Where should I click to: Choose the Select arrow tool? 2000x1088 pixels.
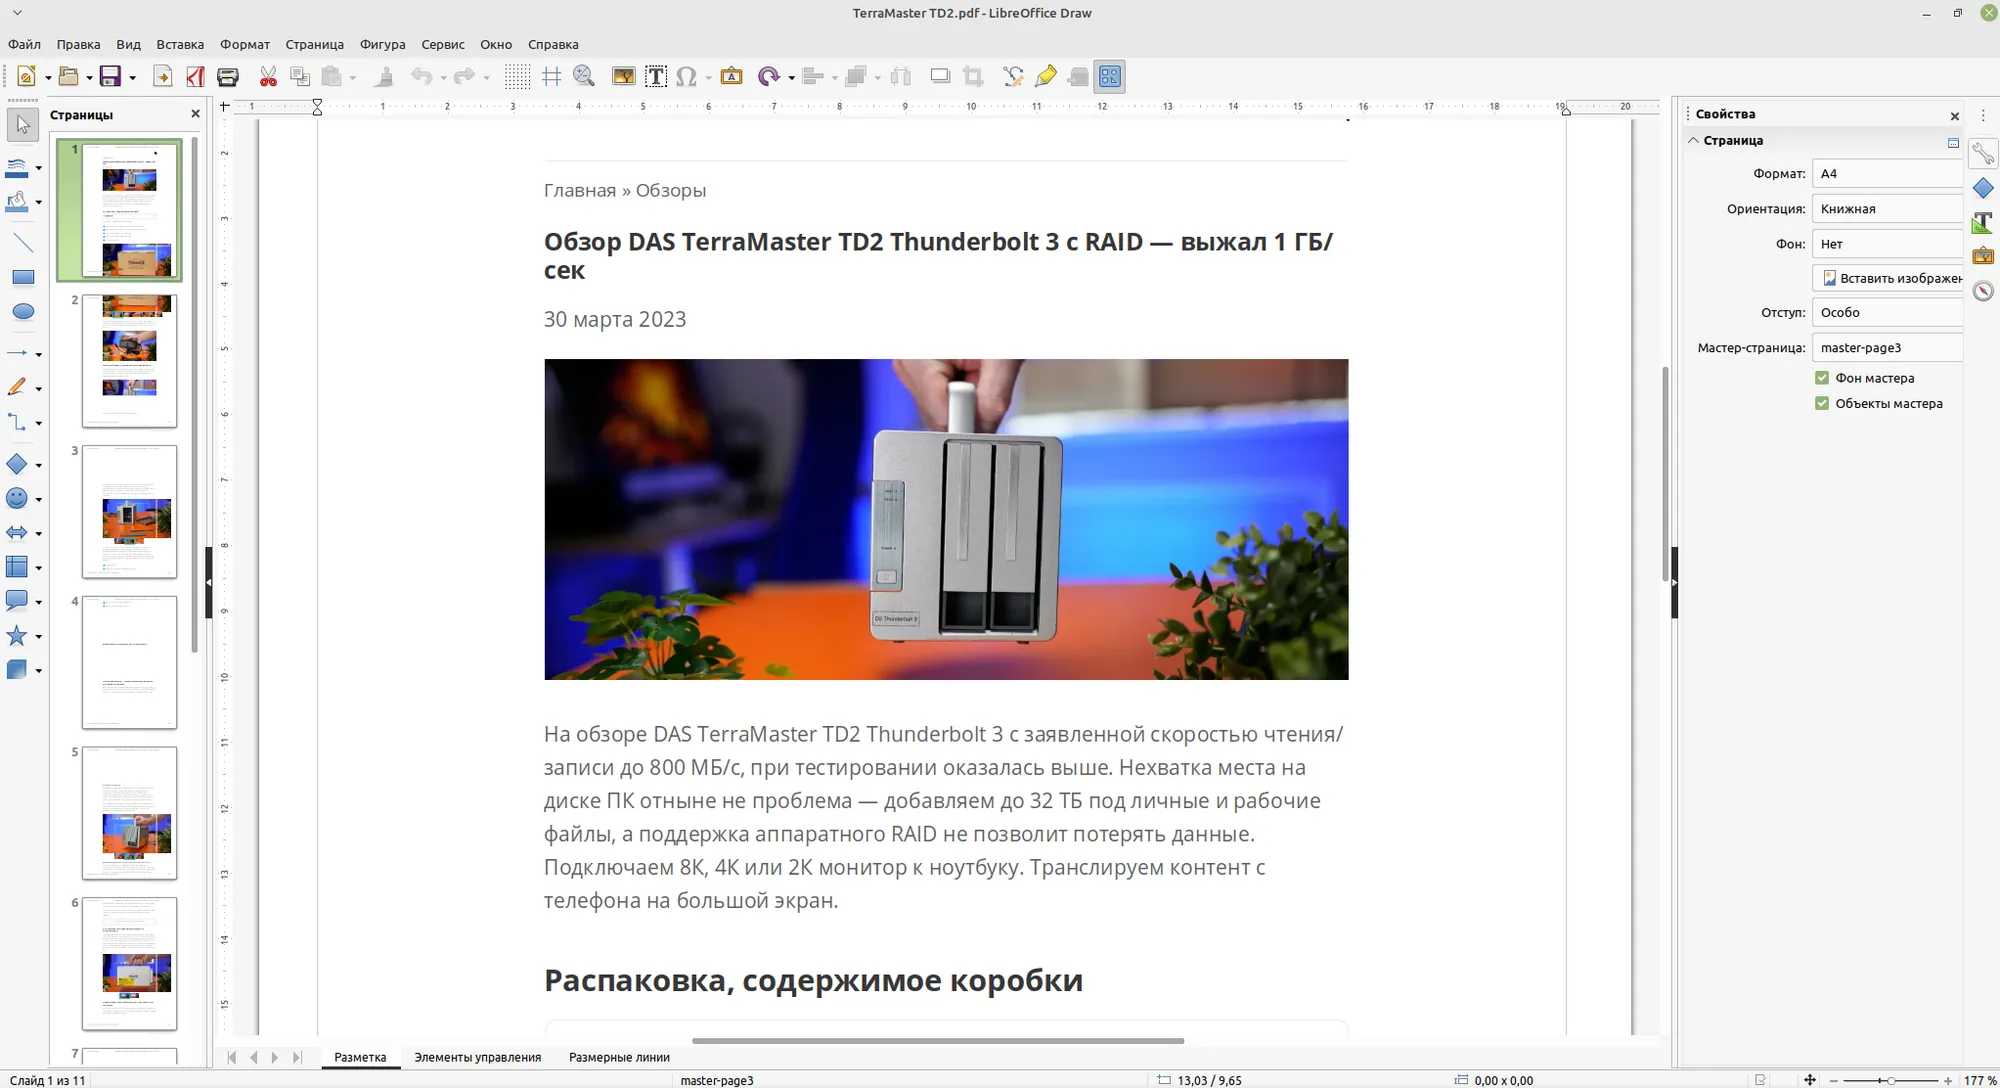pyautogui.click(x=23, y=125)
